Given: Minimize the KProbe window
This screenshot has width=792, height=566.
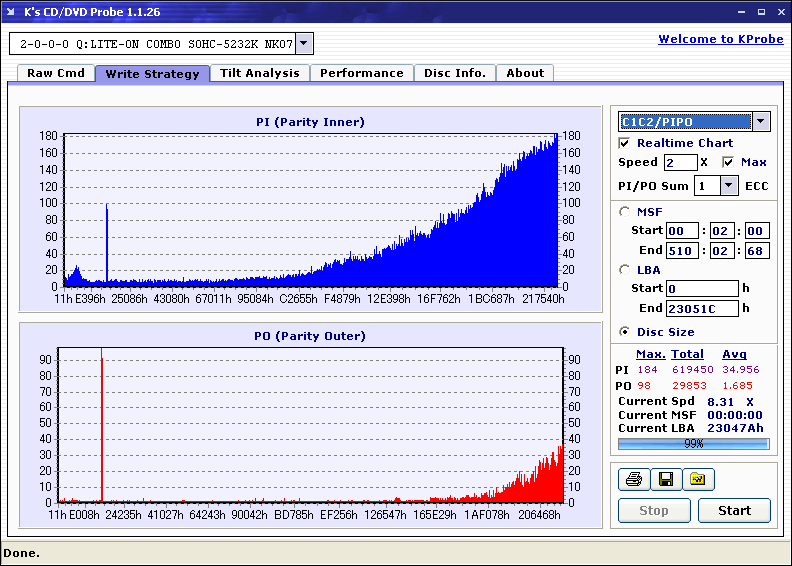Looking at the screenshot, I should click(741, 12).
